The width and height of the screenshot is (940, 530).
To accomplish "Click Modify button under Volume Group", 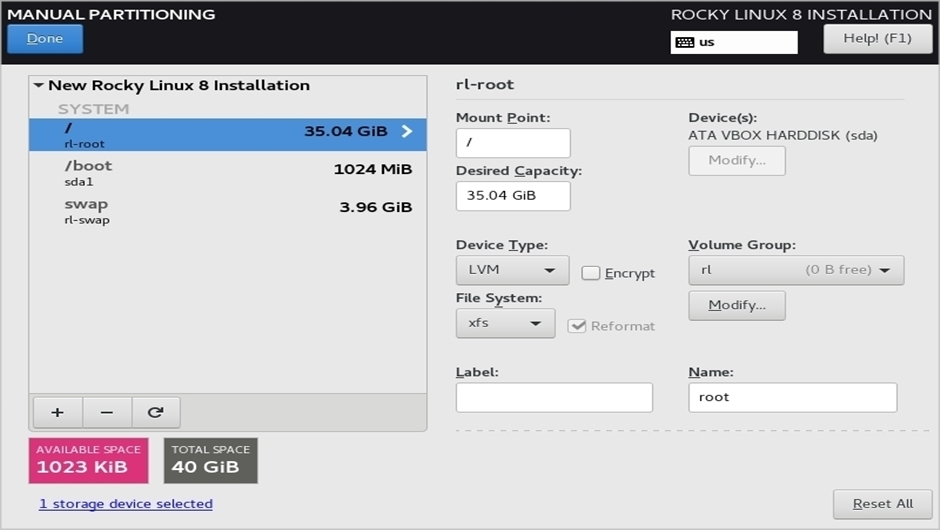I will tap(737, 305).
